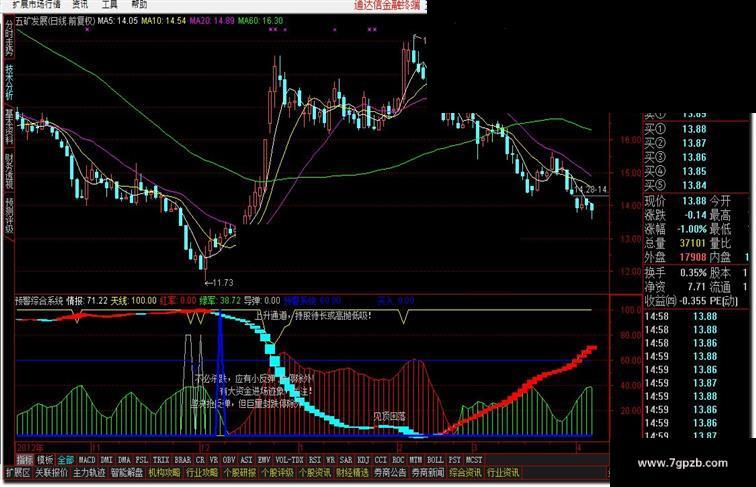Switch indicator to CCI
This screenshot has height=487, width=756.
click(x=380, y=460)
